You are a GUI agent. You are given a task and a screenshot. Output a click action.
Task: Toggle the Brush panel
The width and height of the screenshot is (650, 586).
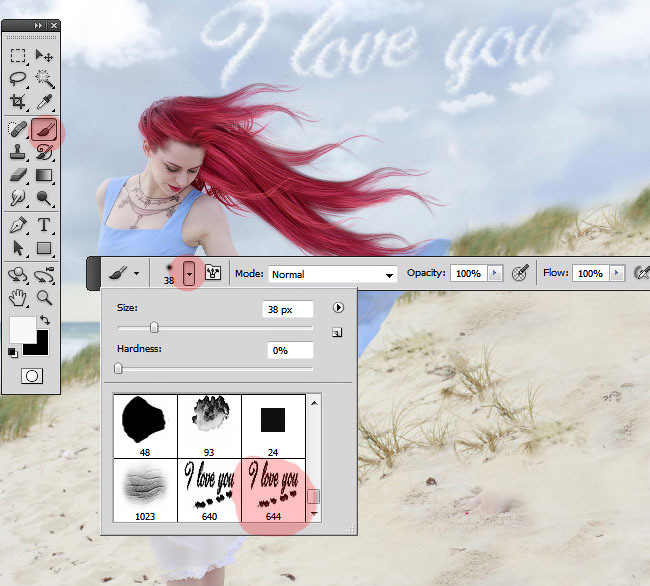tap(213, 273)
